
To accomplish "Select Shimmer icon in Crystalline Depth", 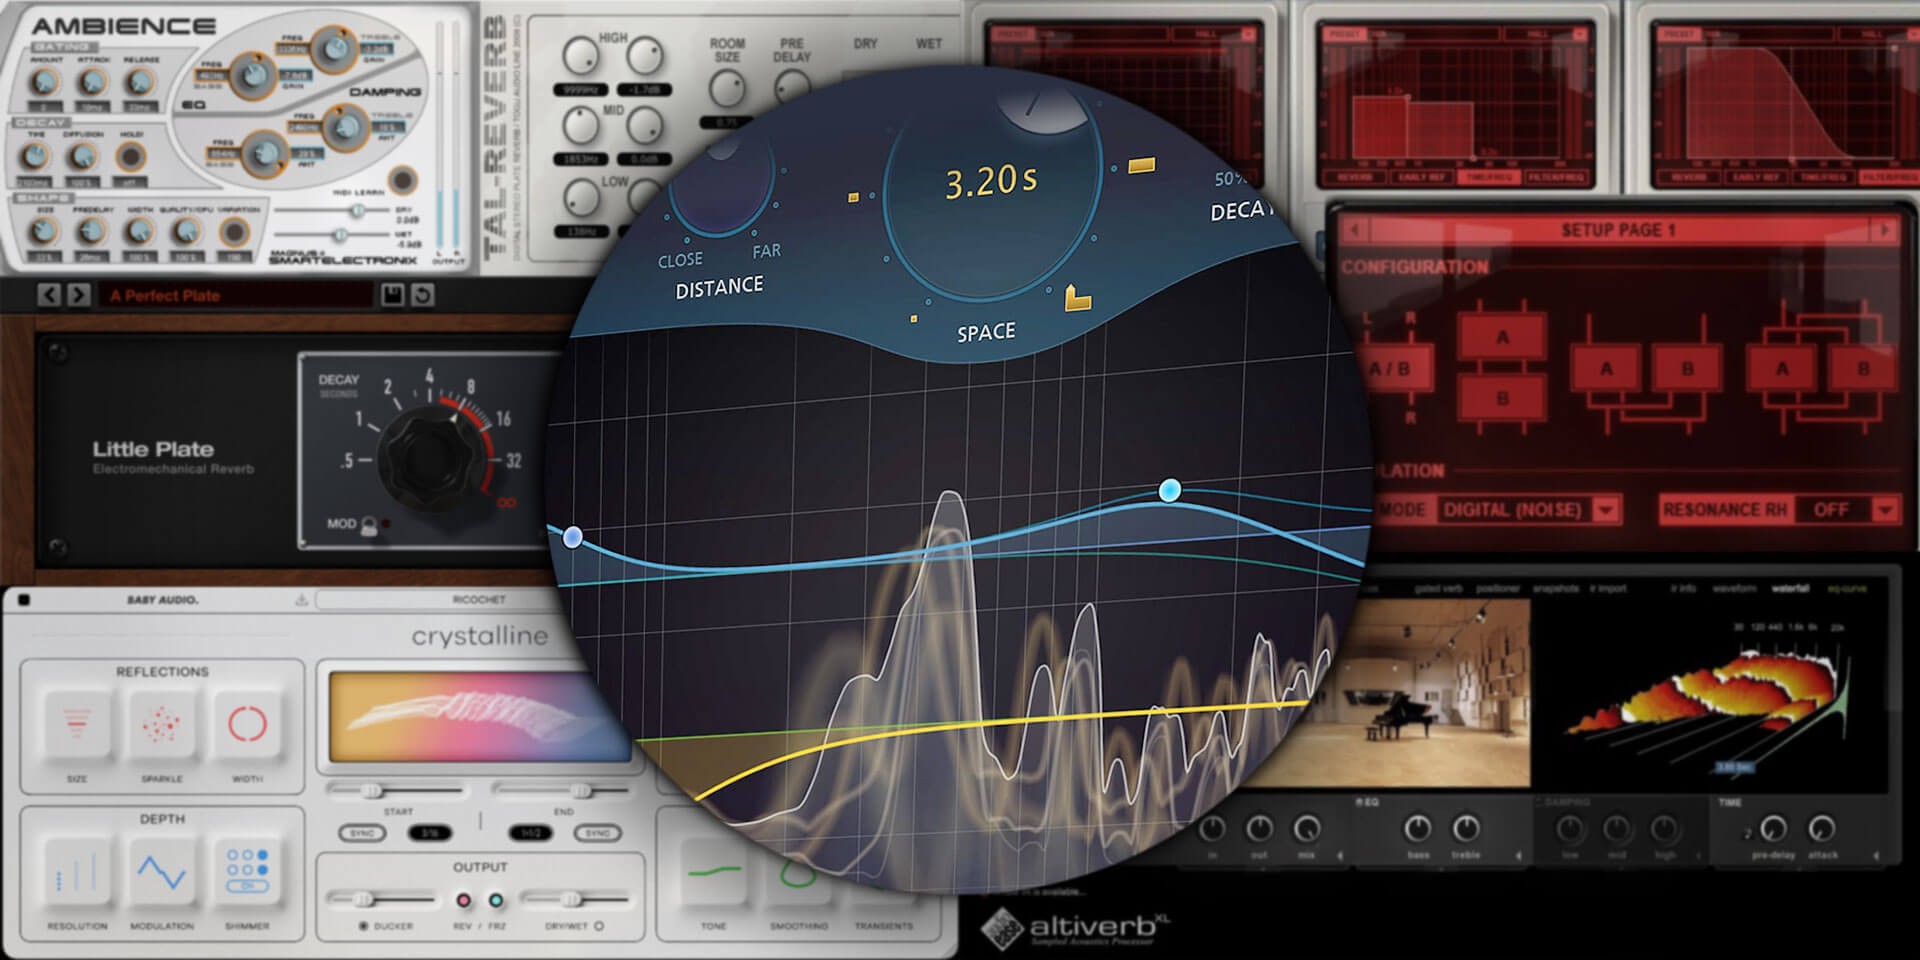I will click(x=247, y=871).
